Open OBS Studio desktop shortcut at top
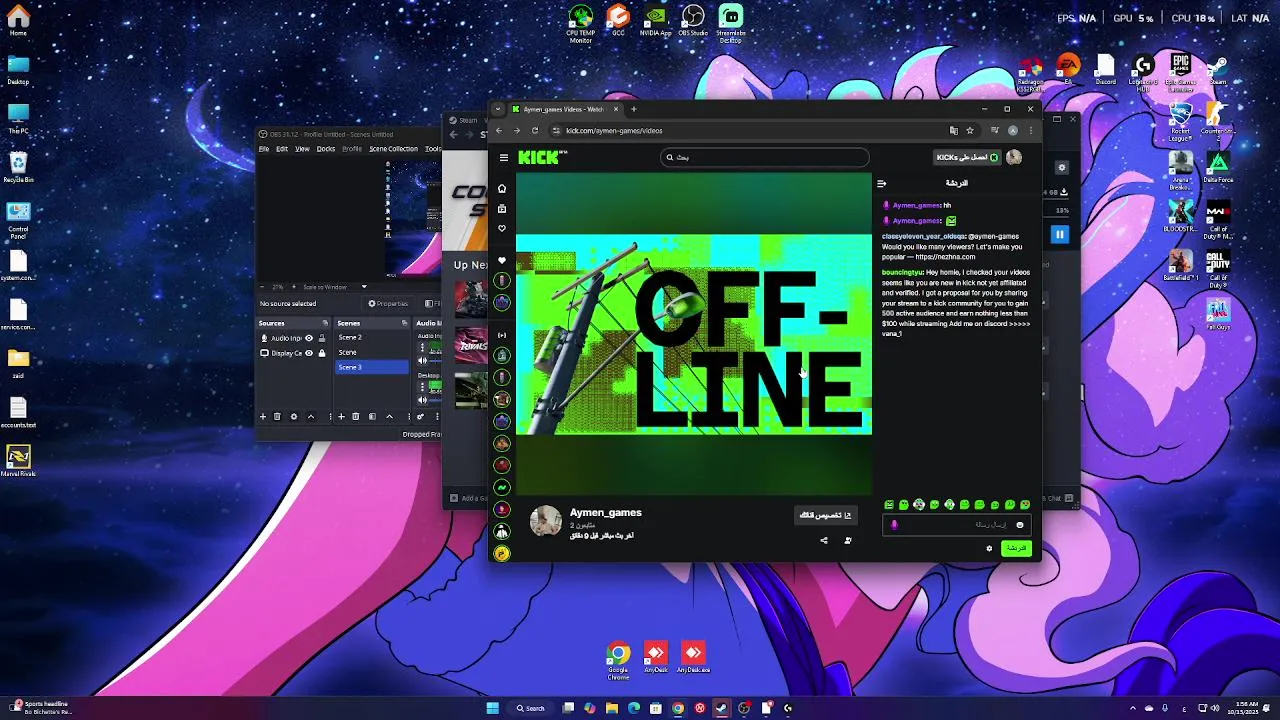This screenshot has width=1280, height=720. click(693, 21)
